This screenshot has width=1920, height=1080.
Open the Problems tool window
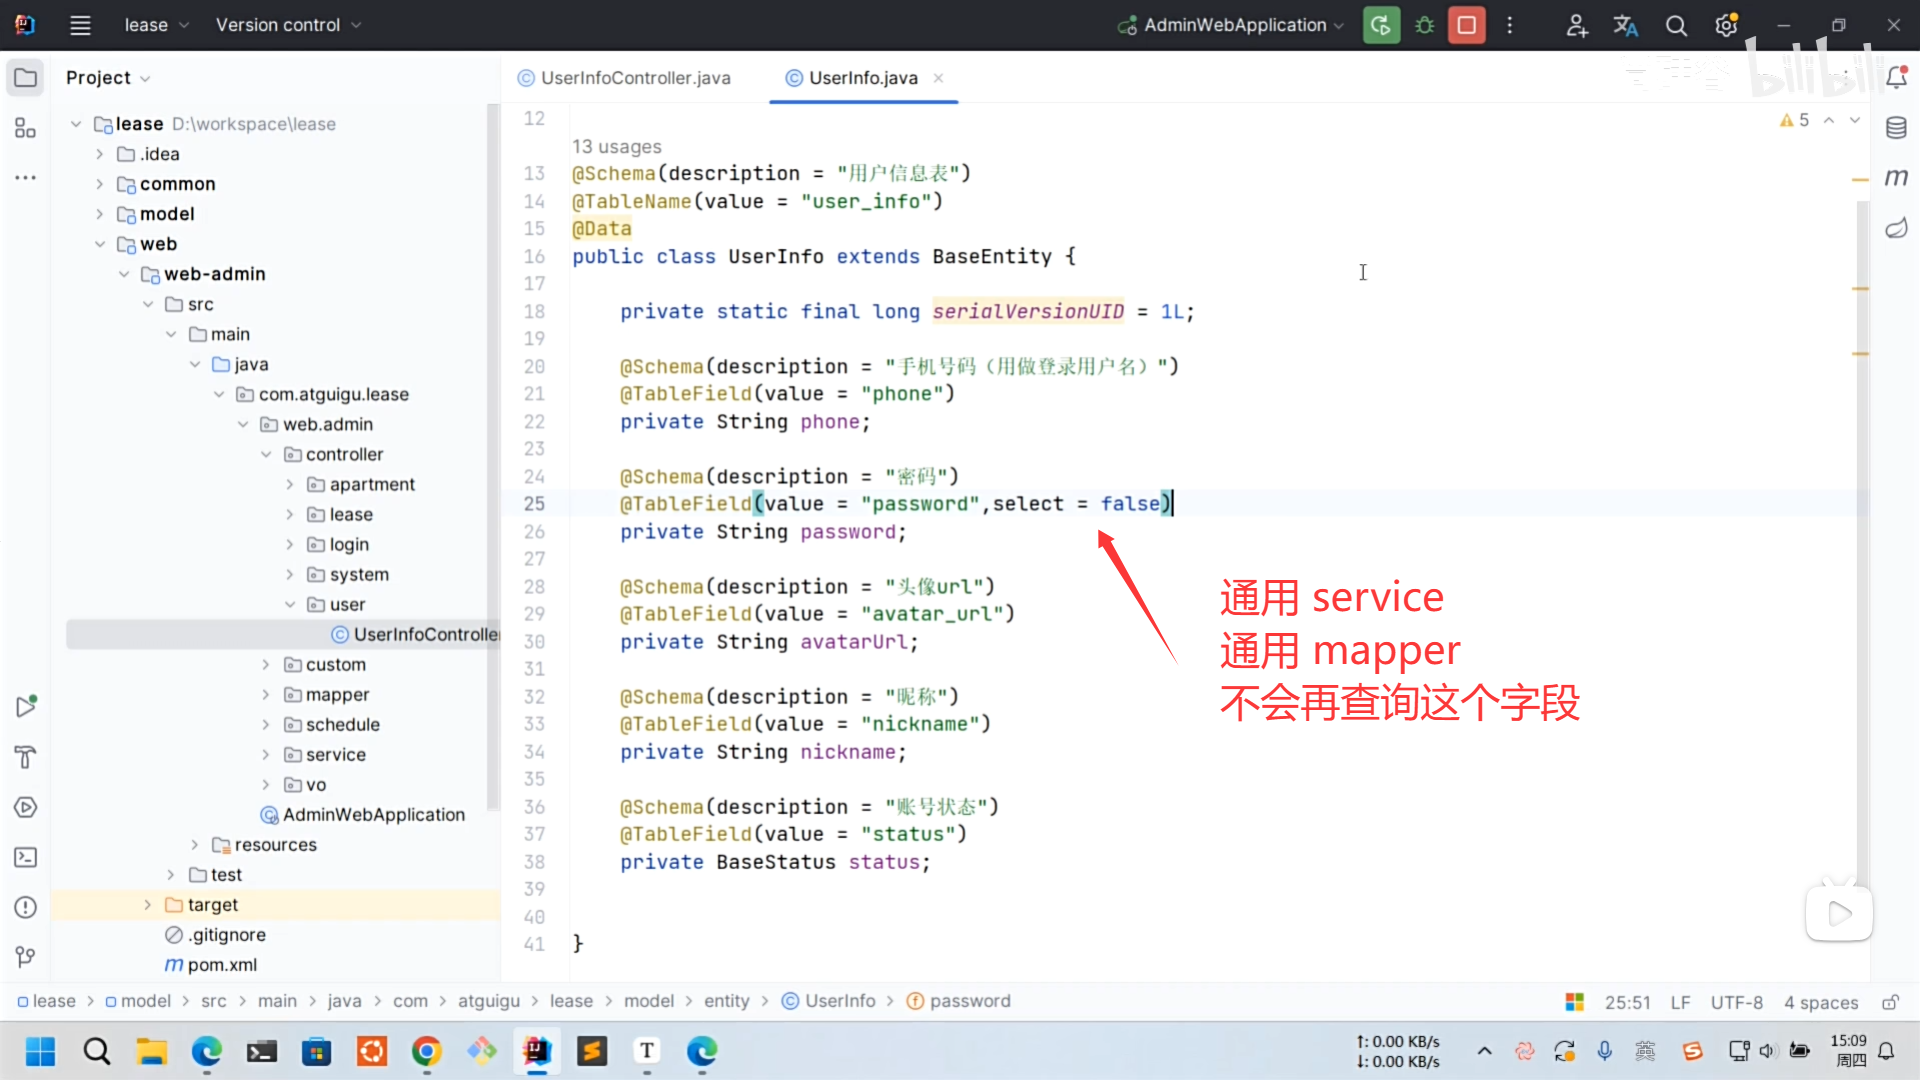pos(26,907)
